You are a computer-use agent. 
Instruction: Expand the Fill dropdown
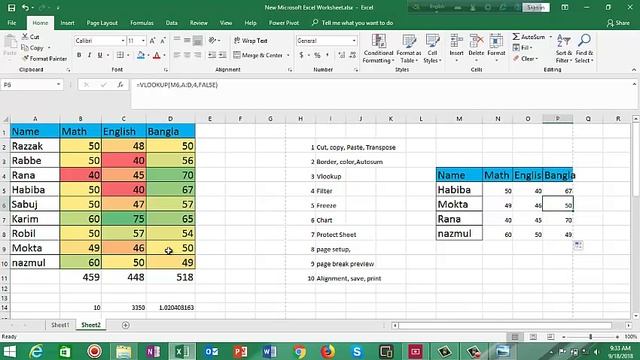[x=531, y=48]
